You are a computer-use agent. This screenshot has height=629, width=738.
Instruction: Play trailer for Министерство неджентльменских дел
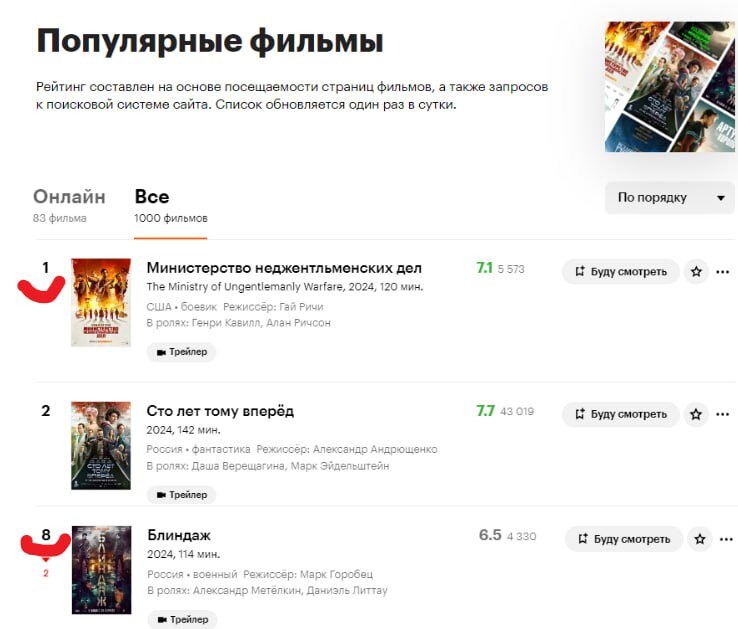(x=182, y=352)
